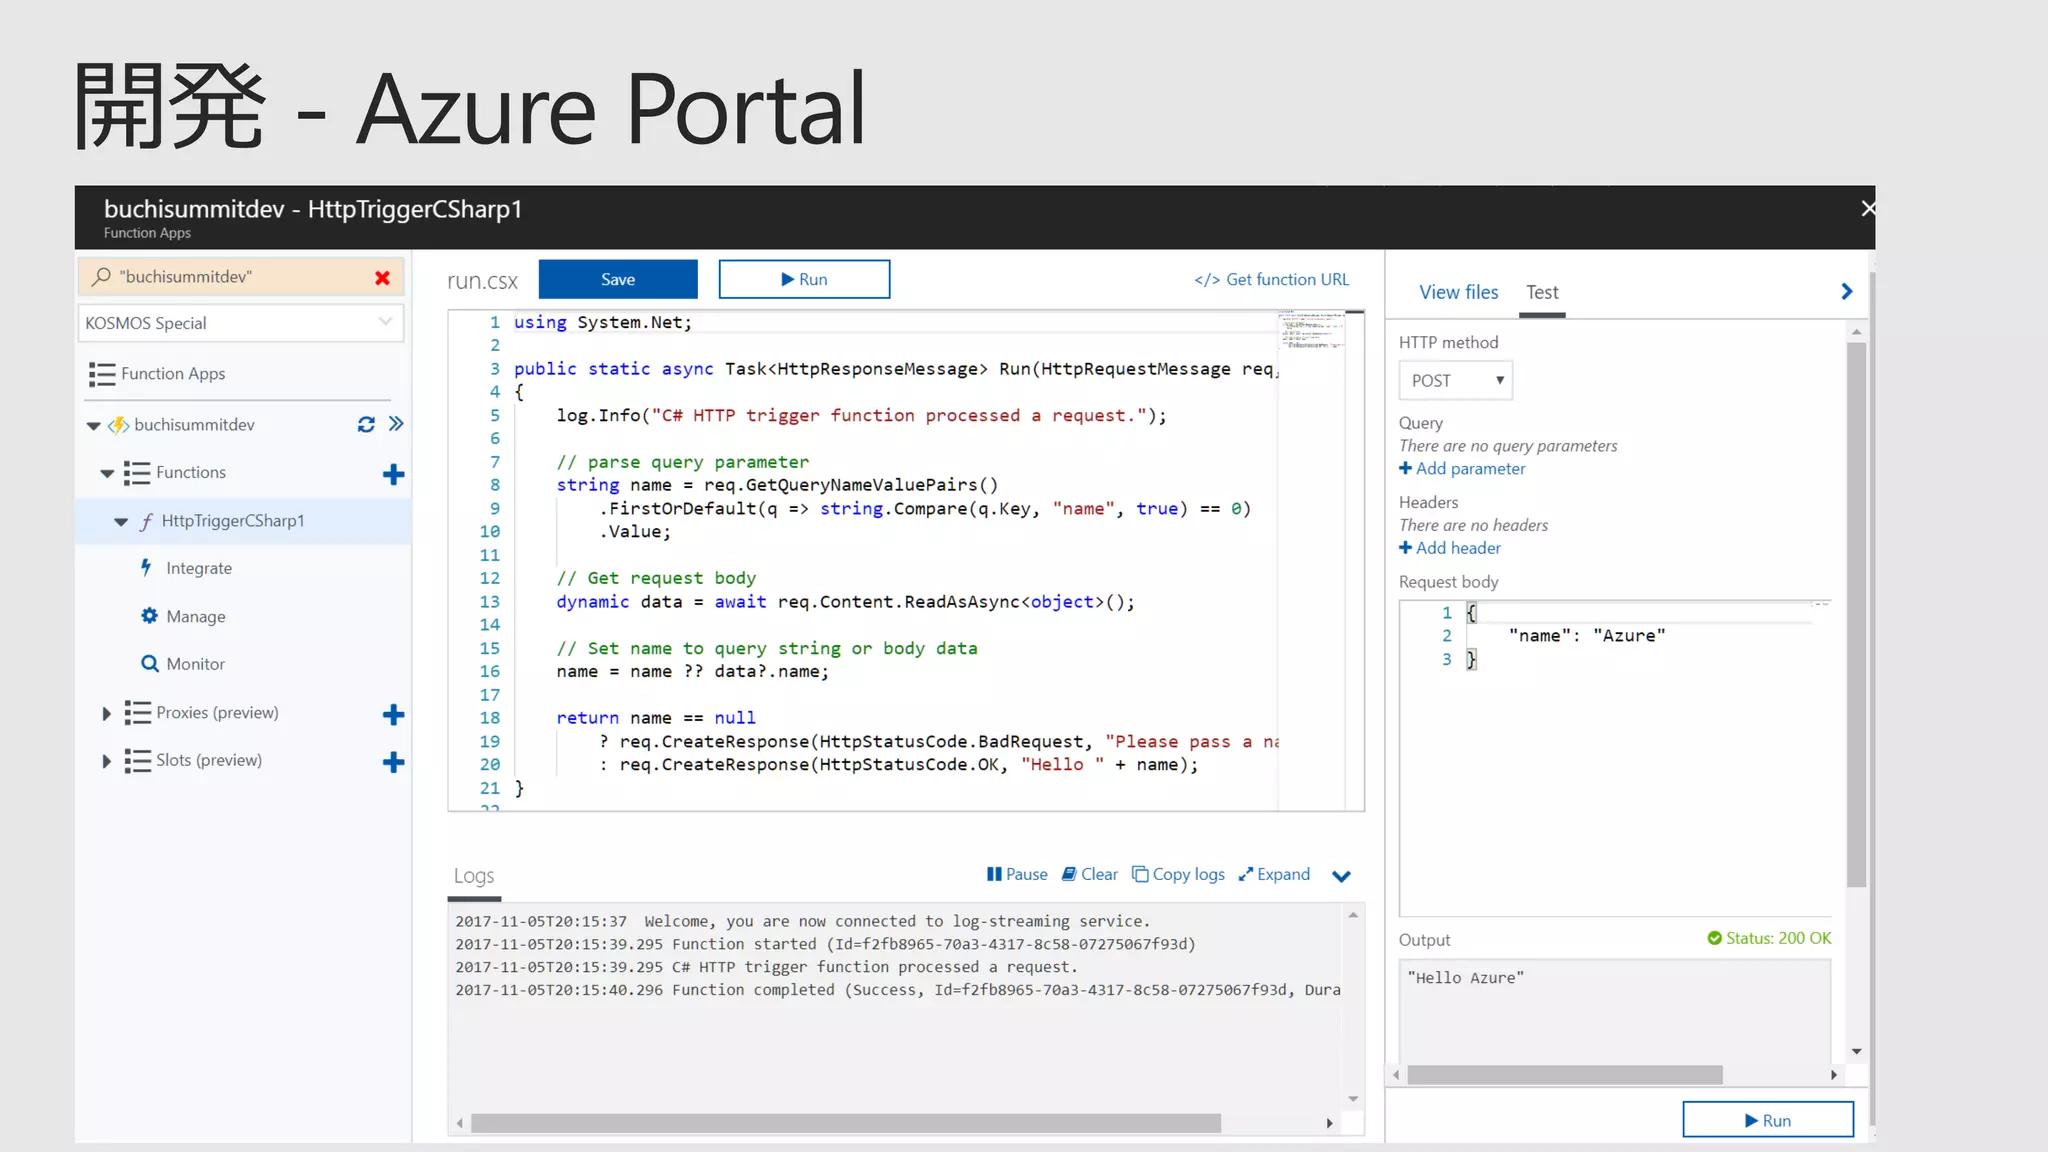
Task: Open the Integrate settings
Action: 198,568
